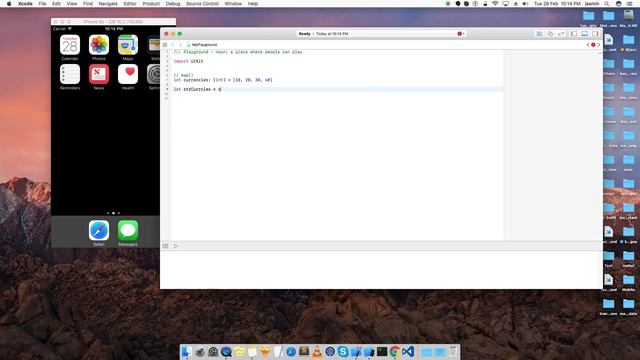
Task: Open the Window menu
Action: (233, 4)
